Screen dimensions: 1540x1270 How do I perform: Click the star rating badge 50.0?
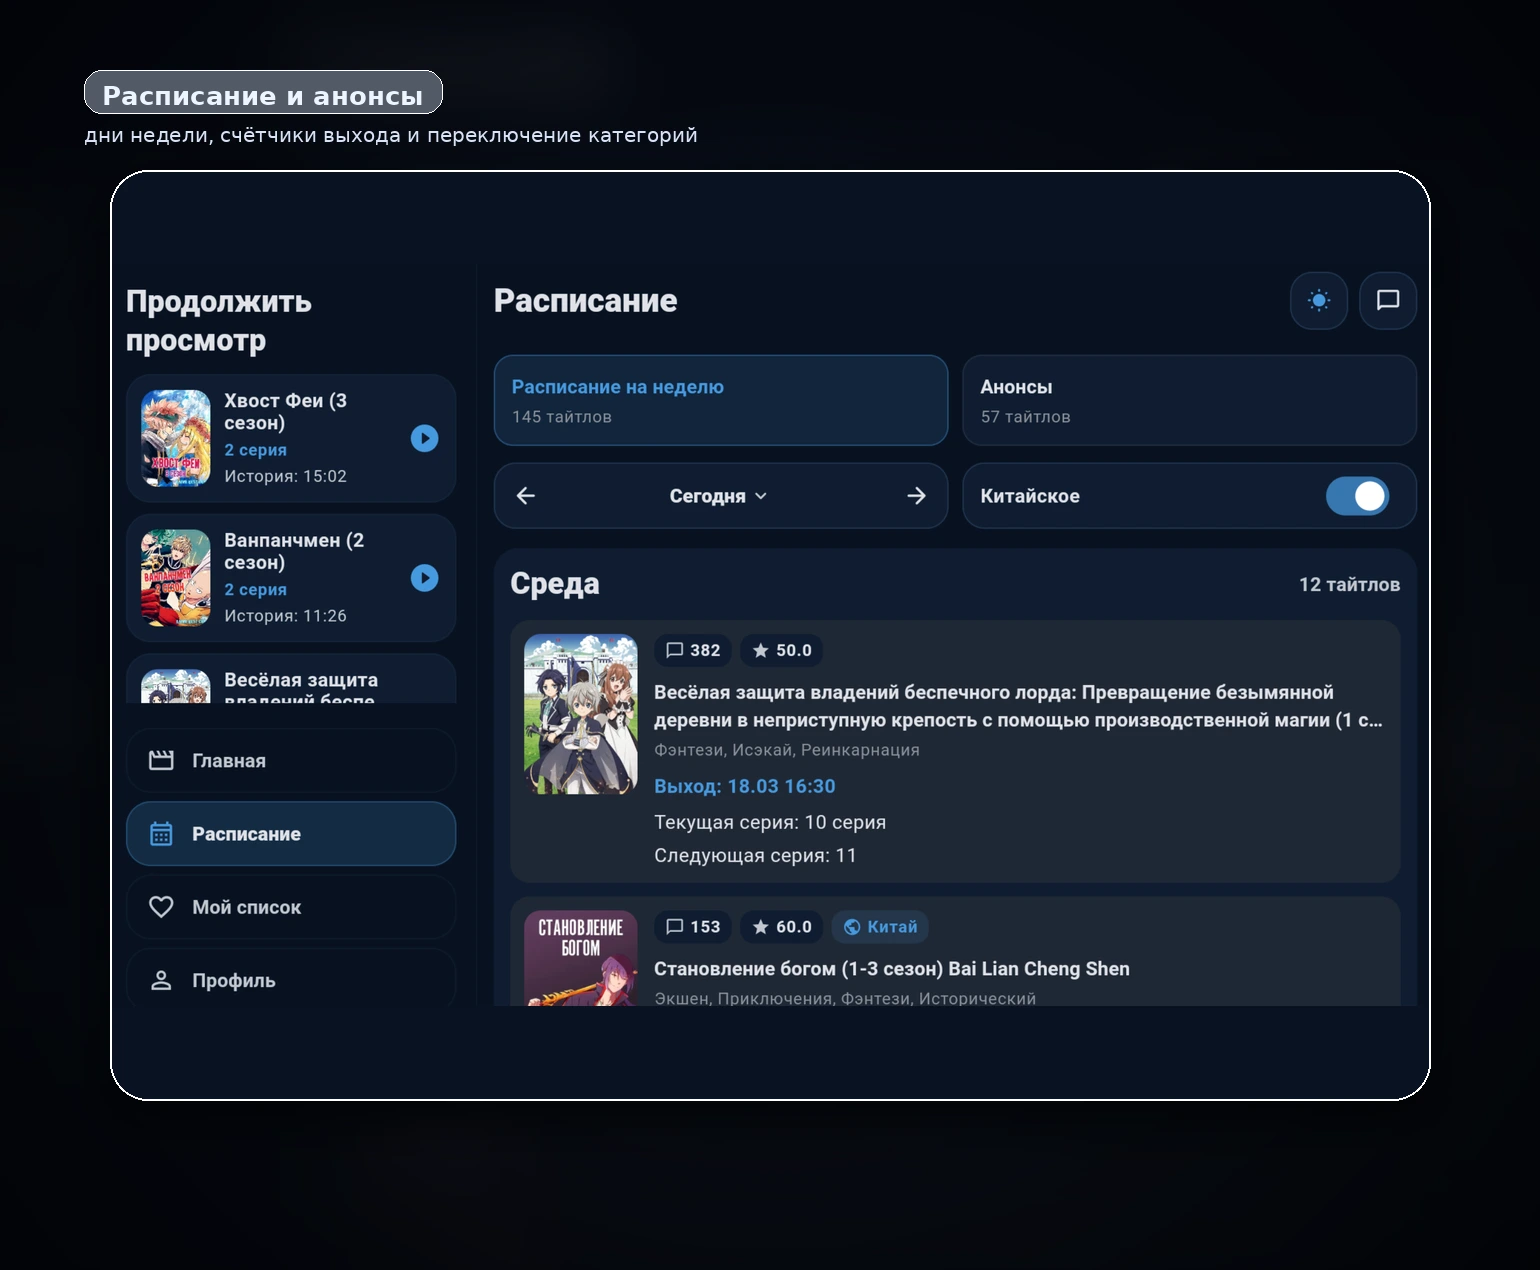[782, 650]
